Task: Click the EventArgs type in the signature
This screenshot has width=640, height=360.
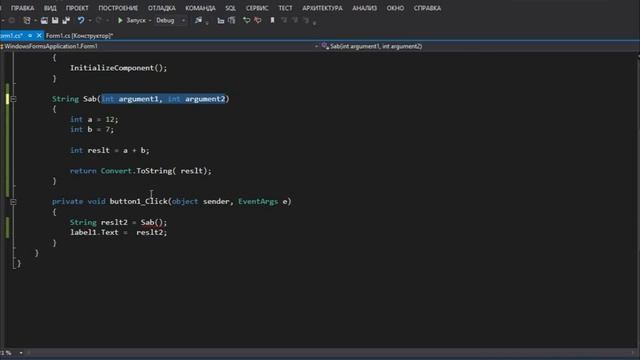Action: (258, 202)
